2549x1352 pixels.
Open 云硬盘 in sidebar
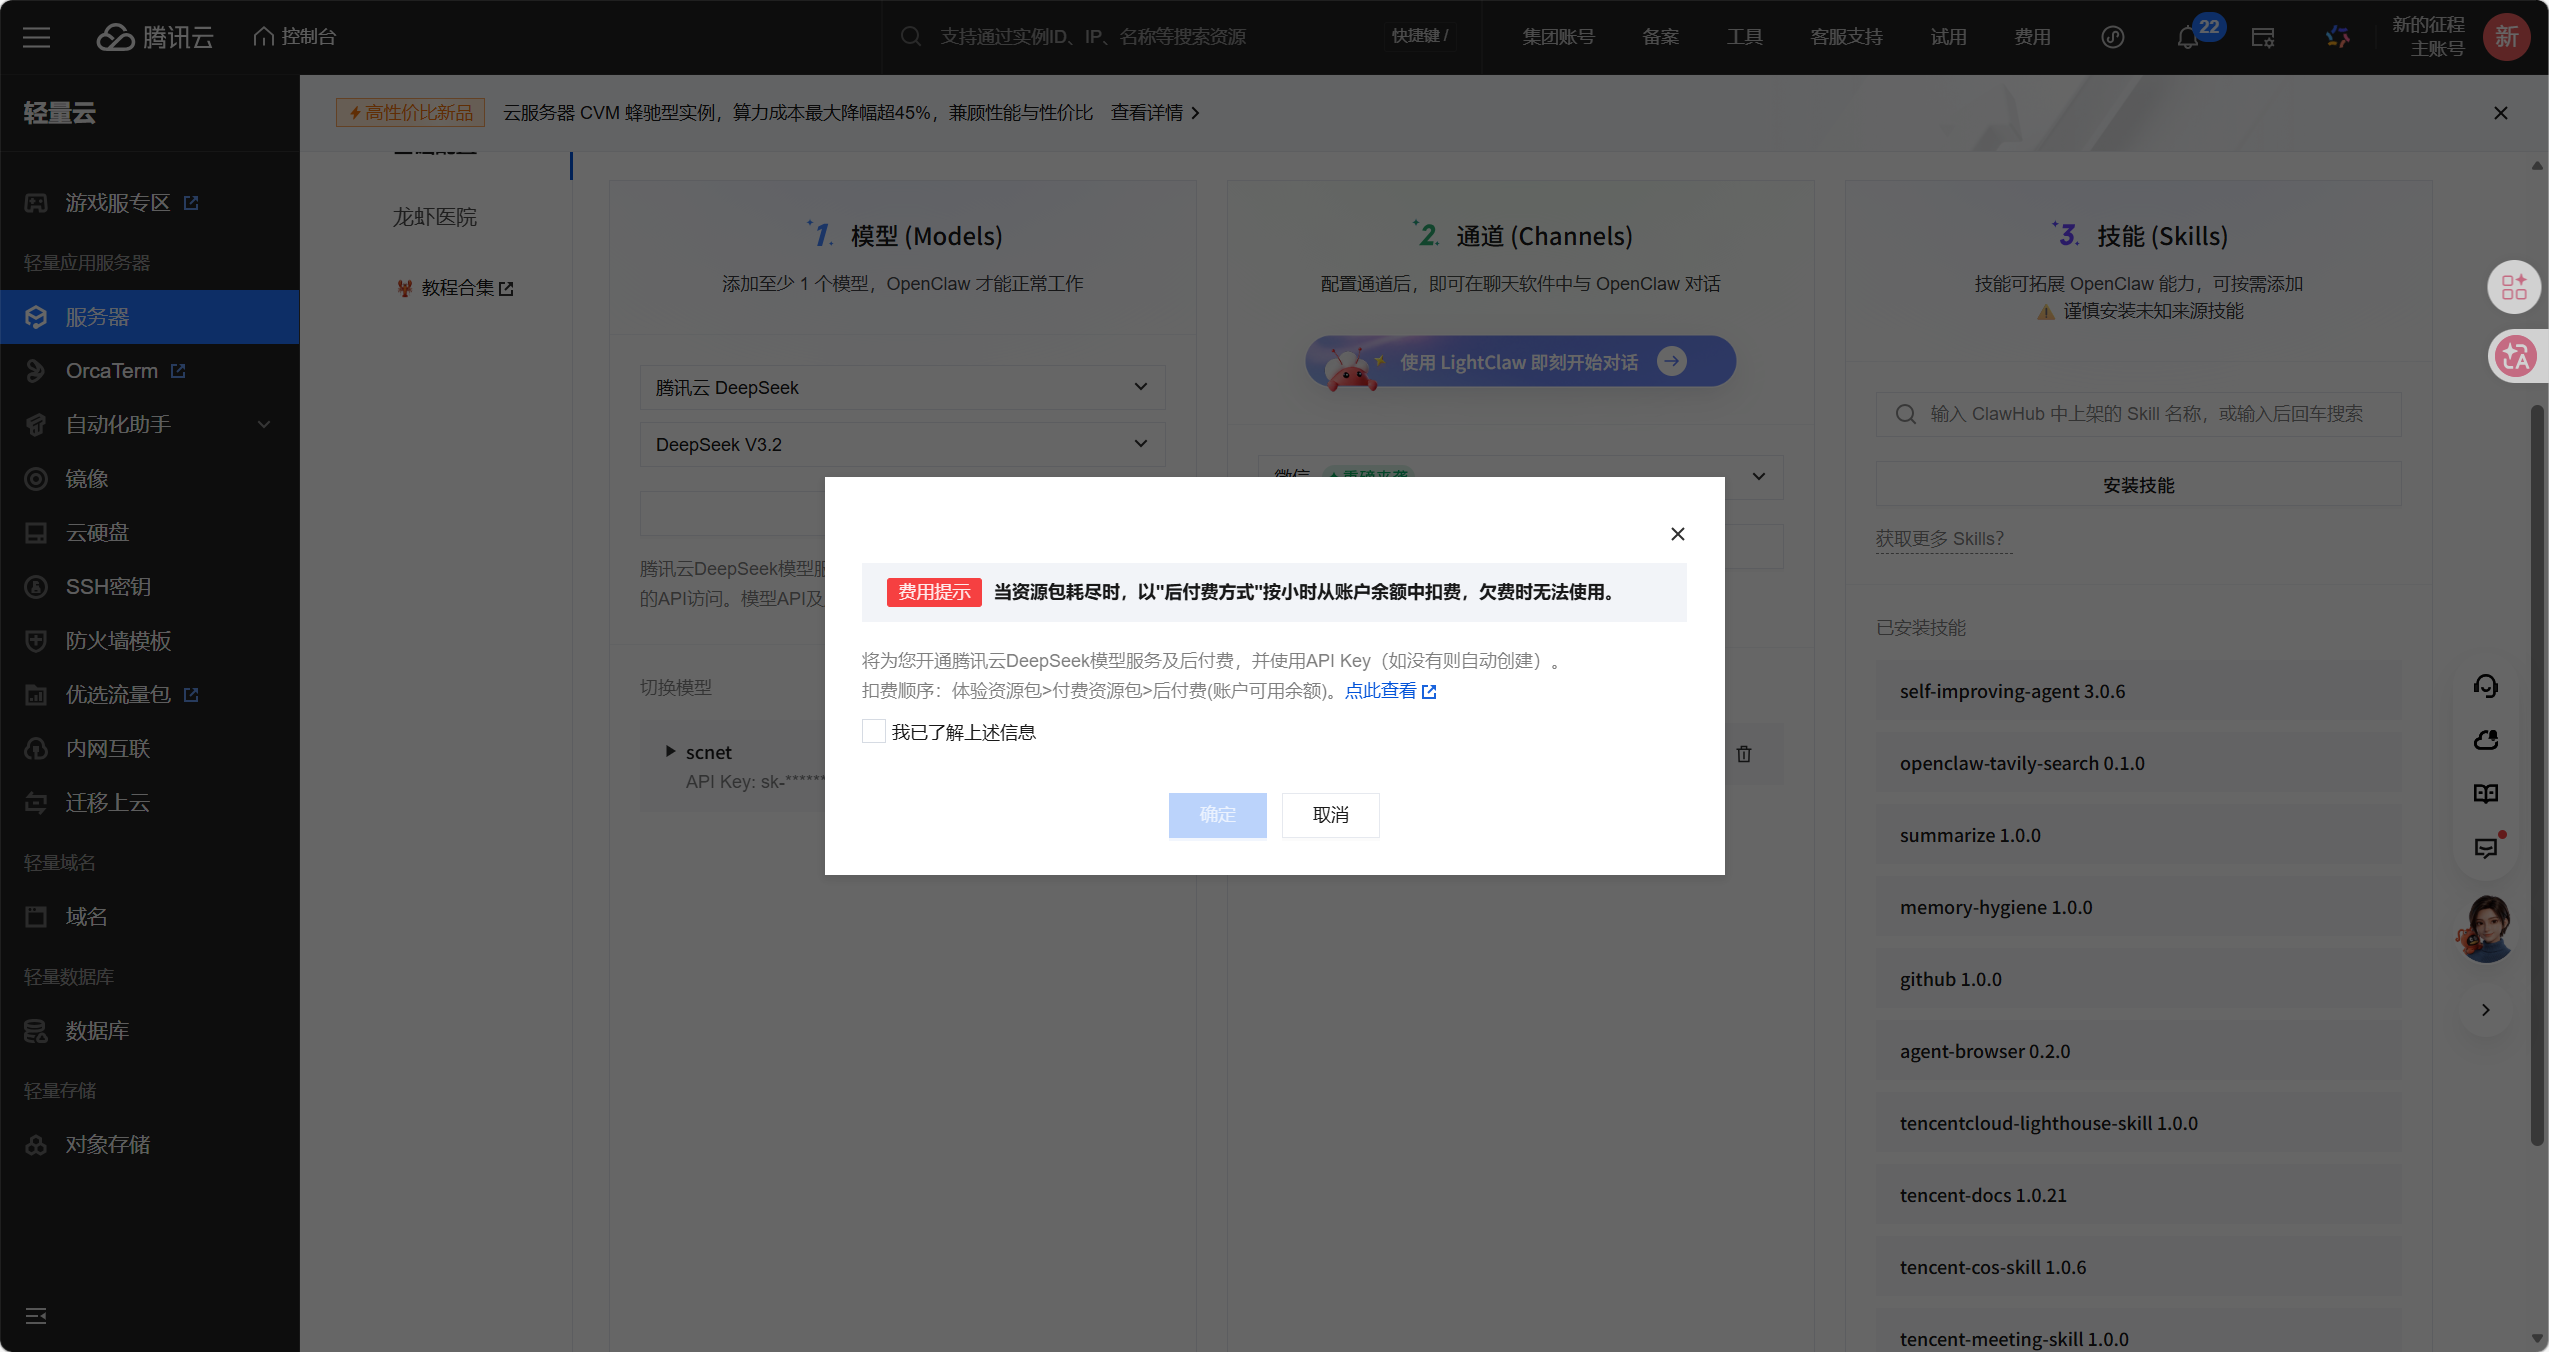150,533
